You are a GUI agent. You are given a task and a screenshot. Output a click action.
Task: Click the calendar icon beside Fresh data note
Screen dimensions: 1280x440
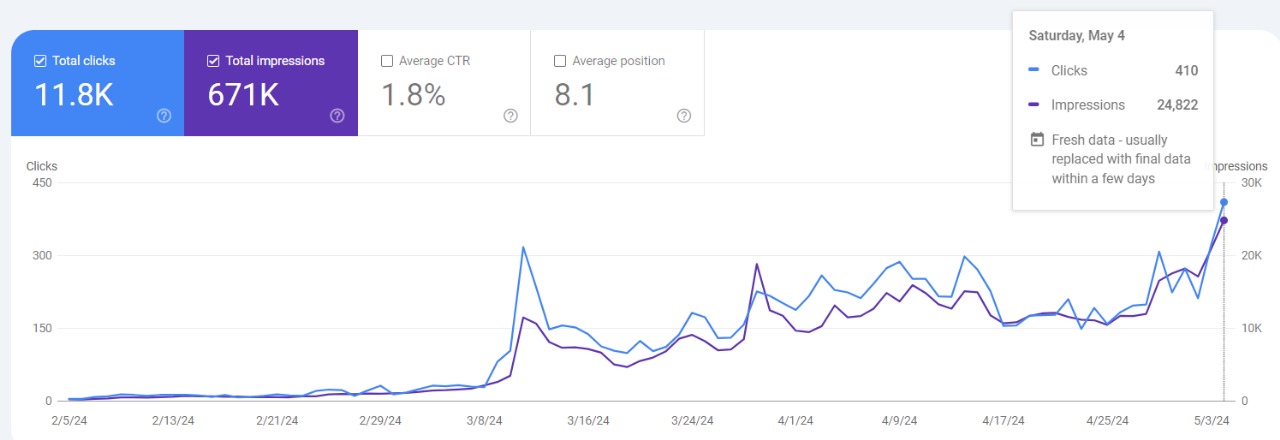tap(1037, 140)
